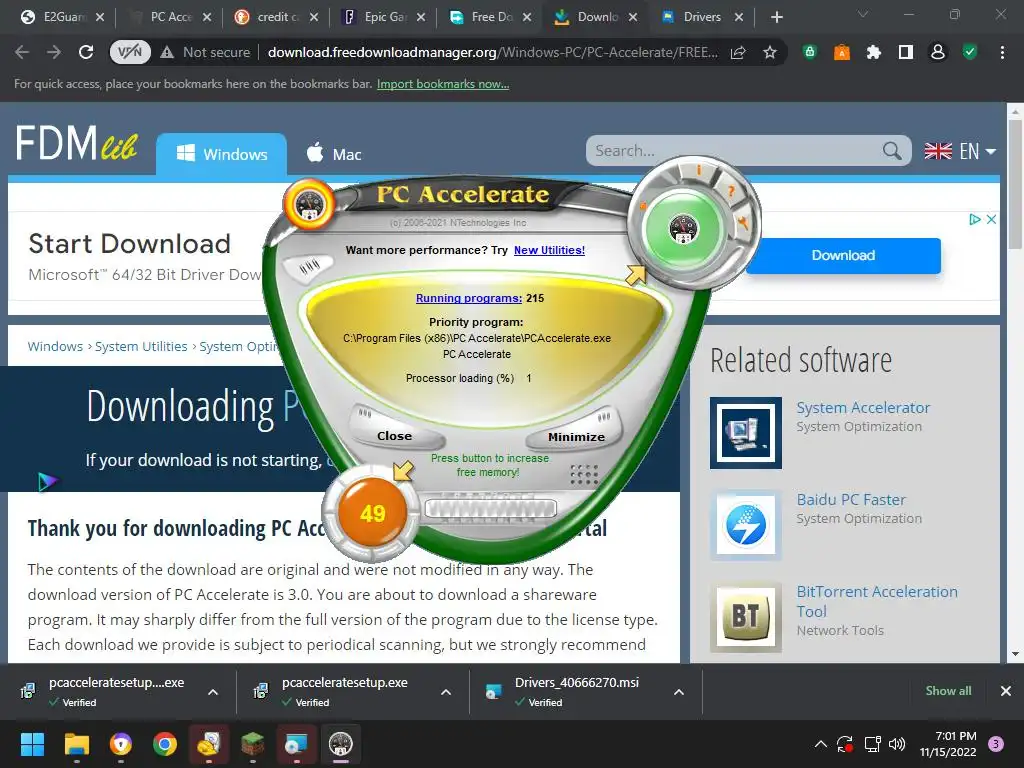Click the AdChoices triangle icon
The image size is (1024, 768).
pyautogui.click(x=975, y=219)
